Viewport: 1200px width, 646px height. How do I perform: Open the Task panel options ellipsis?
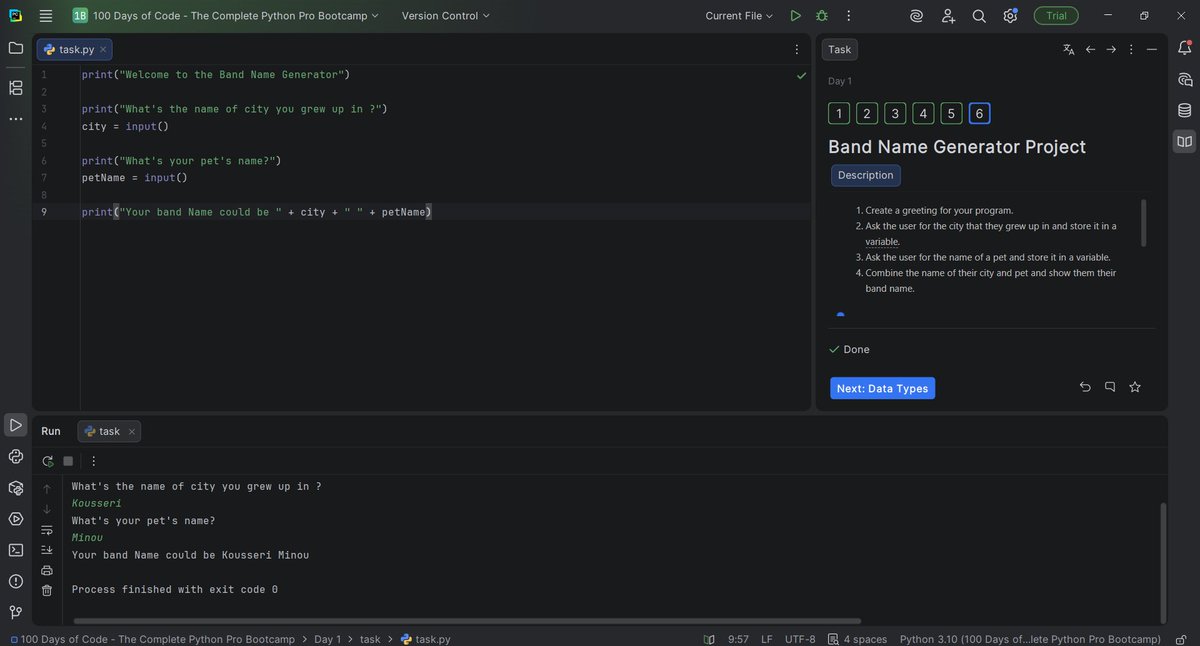(1131, 49)
